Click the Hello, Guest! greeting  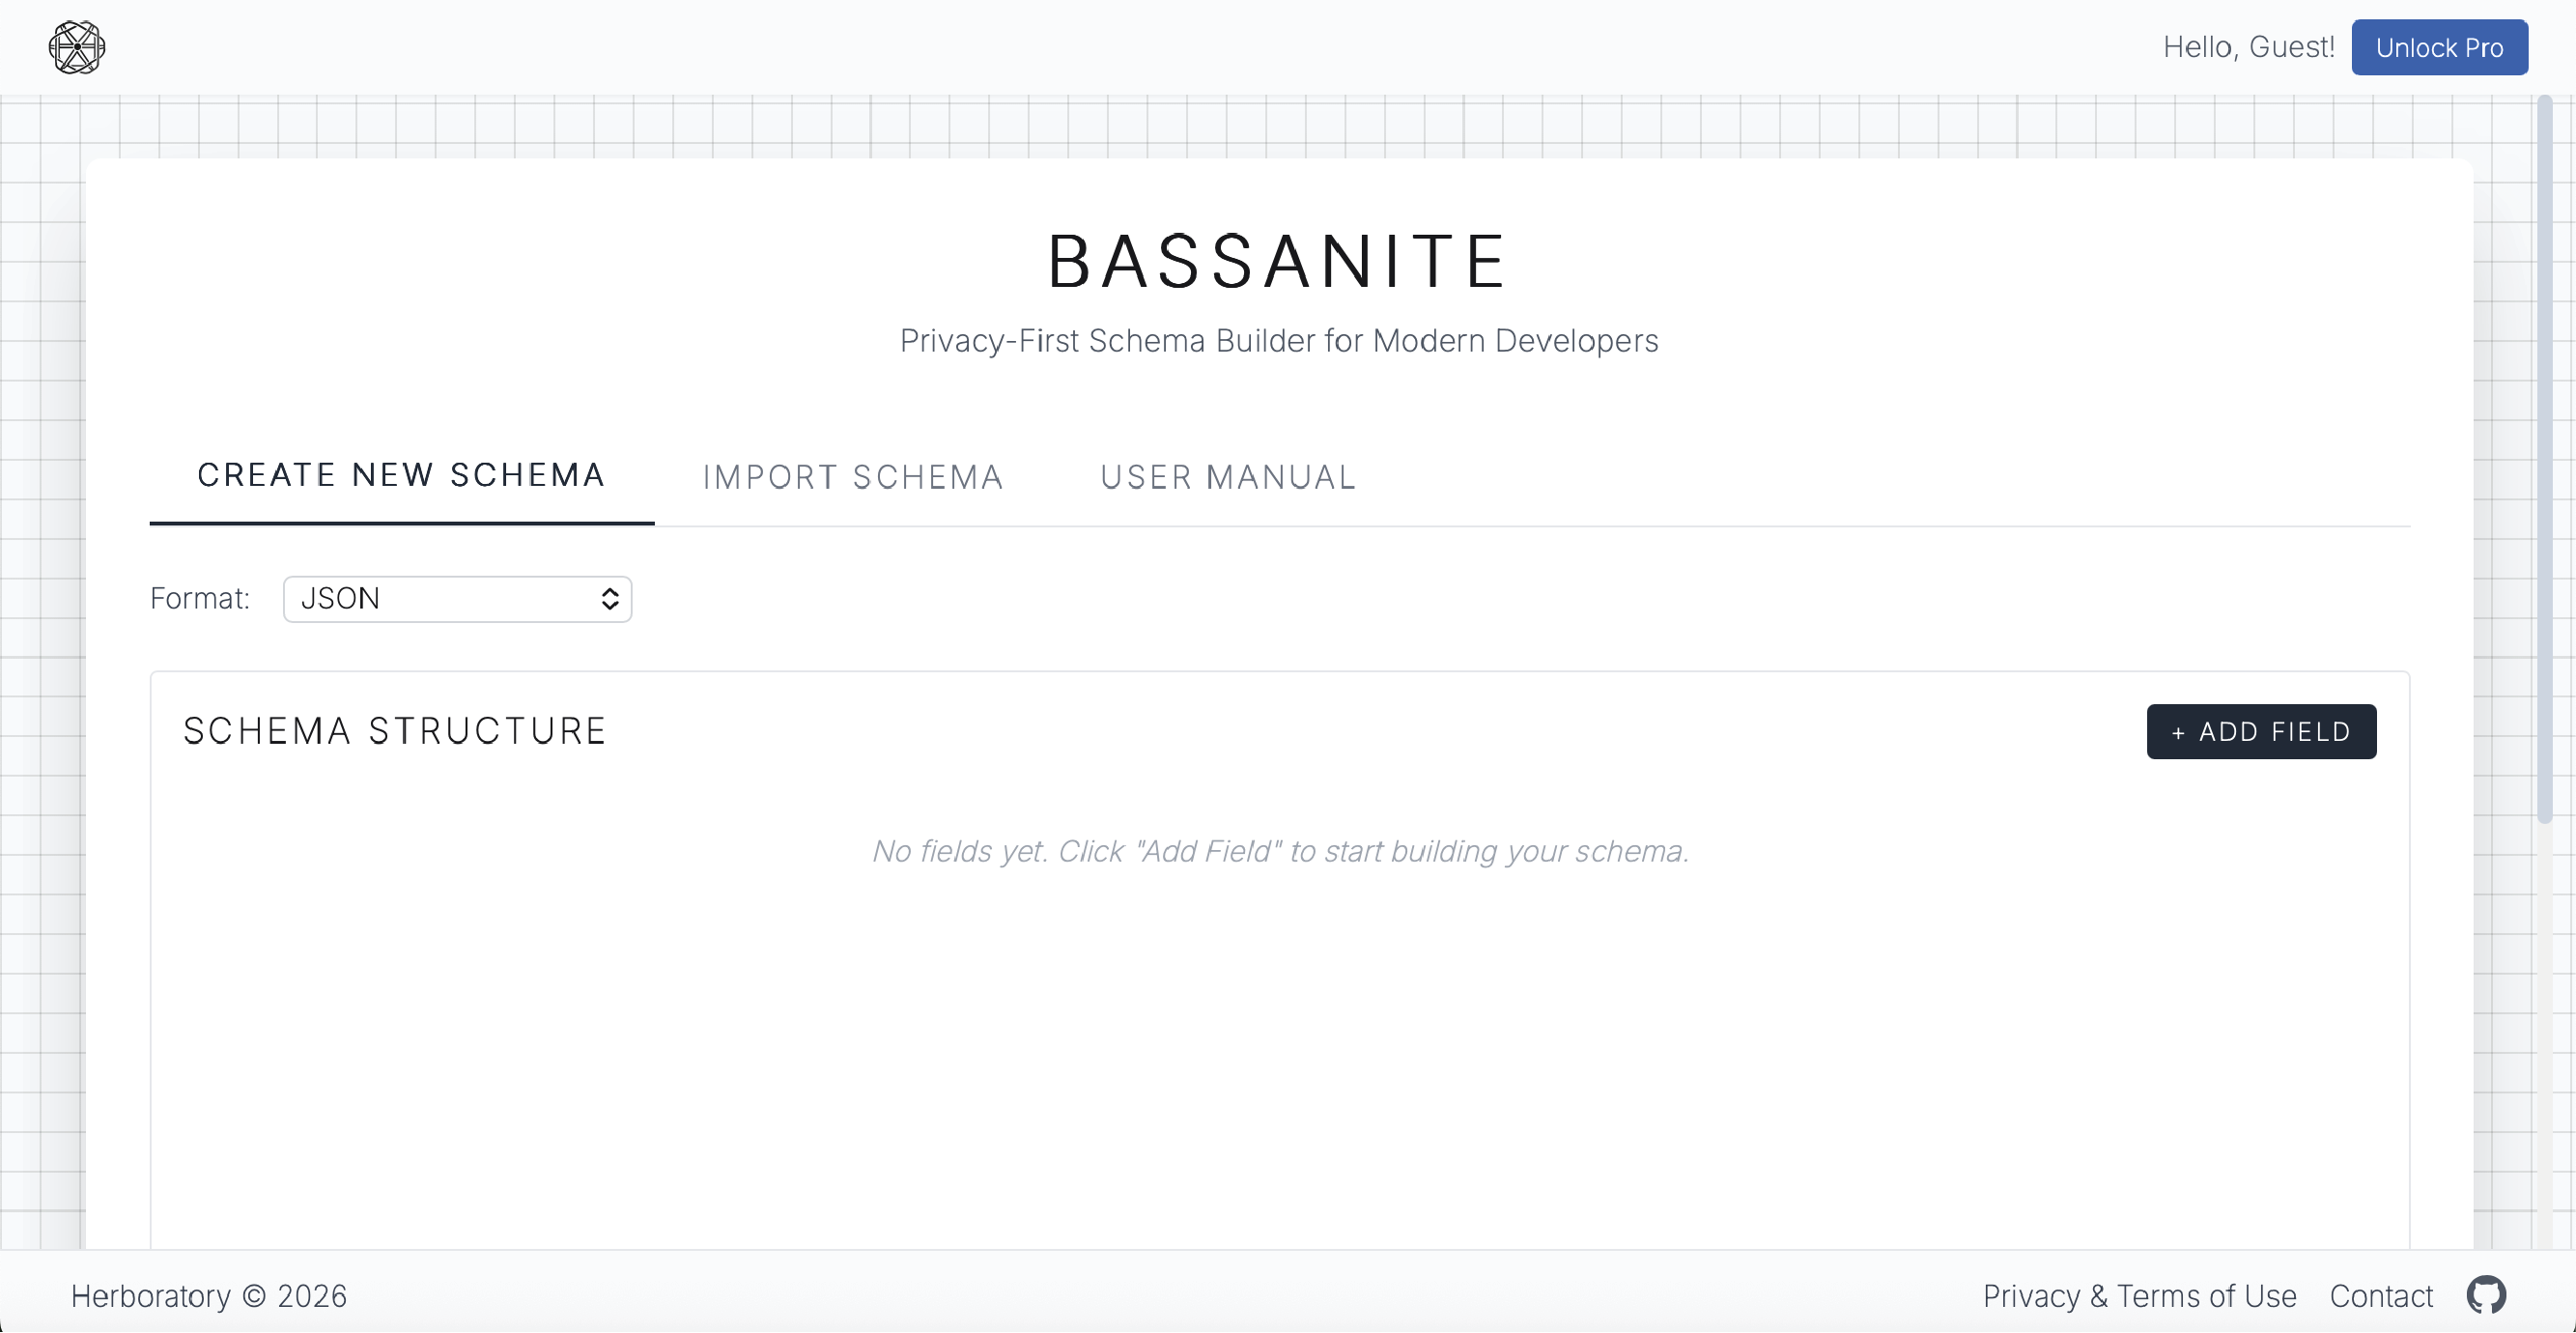tap(2249, 46)
